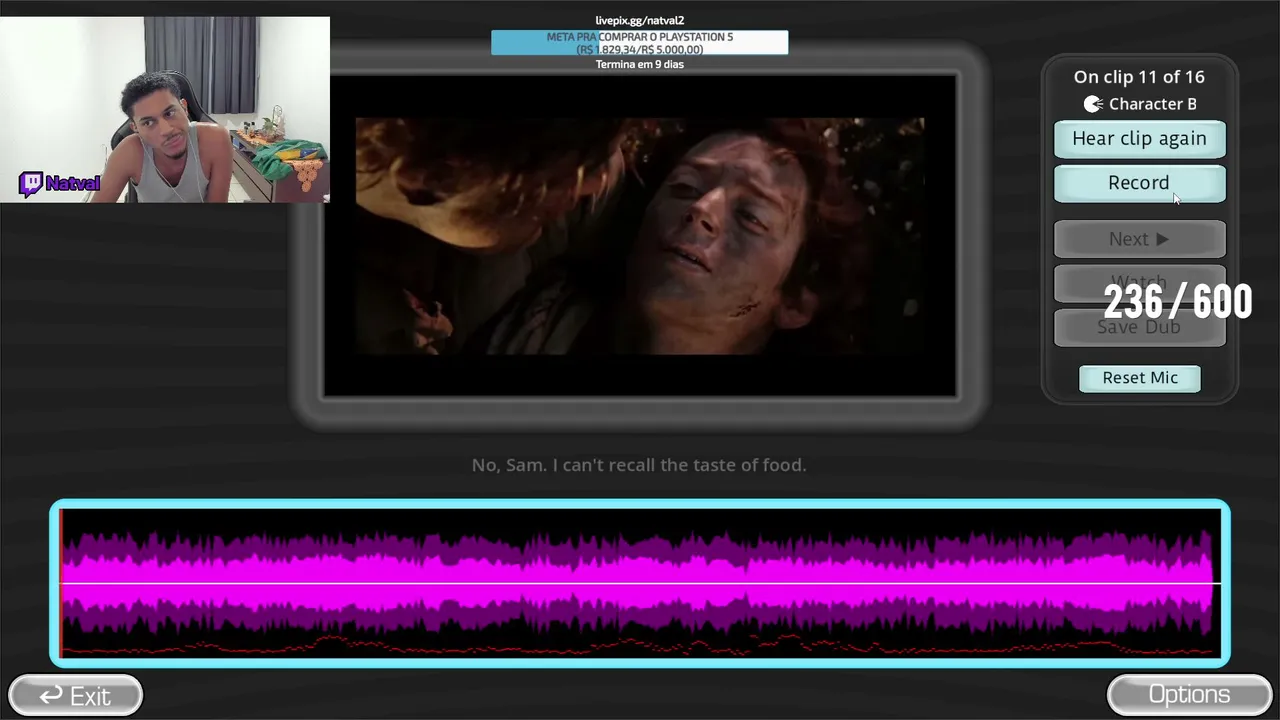This screenshot has height=720, width=1280.
Task: Select the Character B icon
Action: pyautogui.click(x=1093, y=104)
